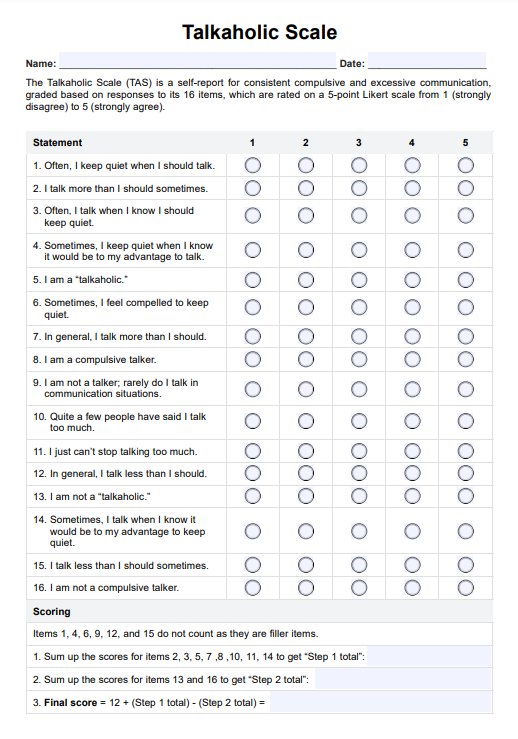This screenshot has height=739, width=518.
Task: Click the Name input field
Action: tap(197, 61)
